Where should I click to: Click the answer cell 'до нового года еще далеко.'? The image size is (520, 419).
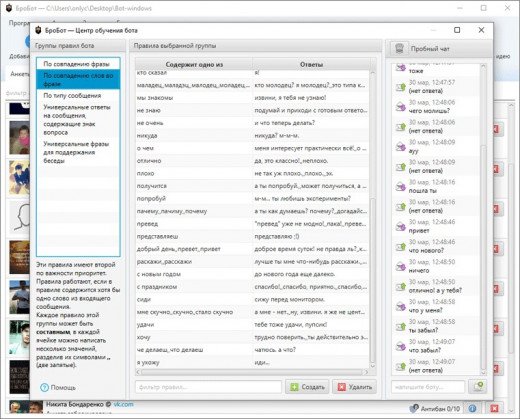[311, 274]
